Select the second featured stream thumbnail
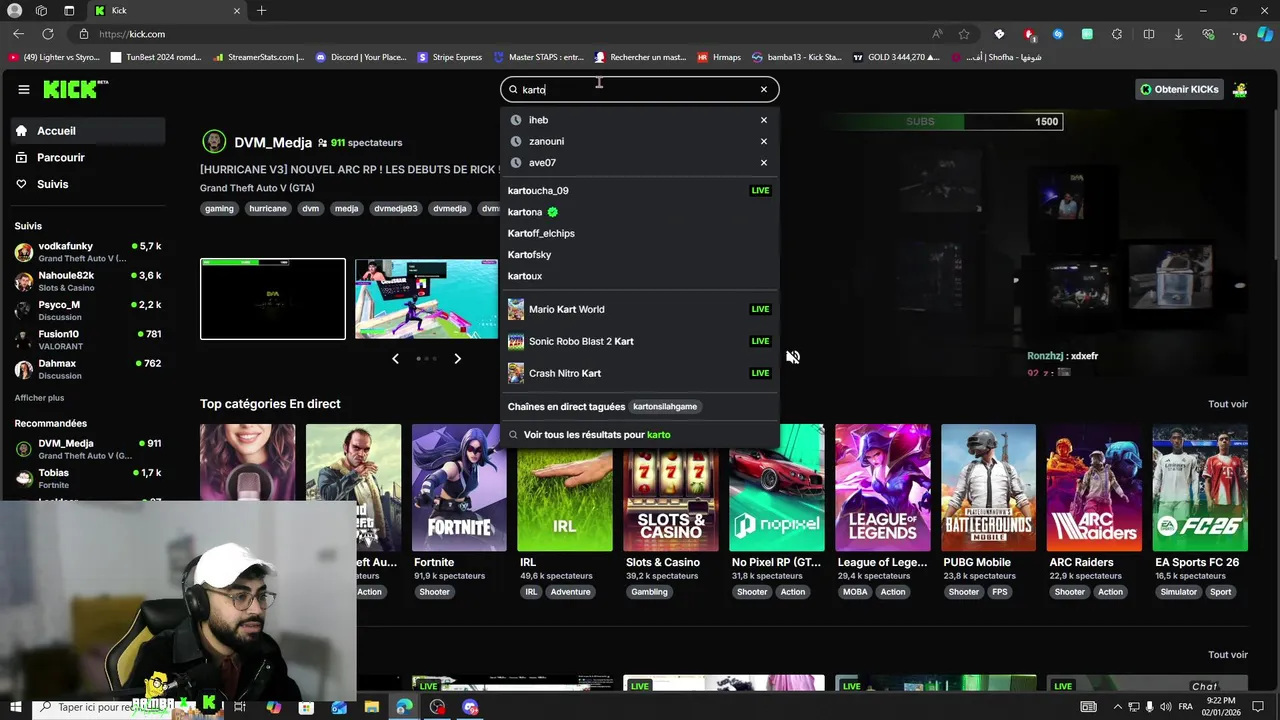 426,299
